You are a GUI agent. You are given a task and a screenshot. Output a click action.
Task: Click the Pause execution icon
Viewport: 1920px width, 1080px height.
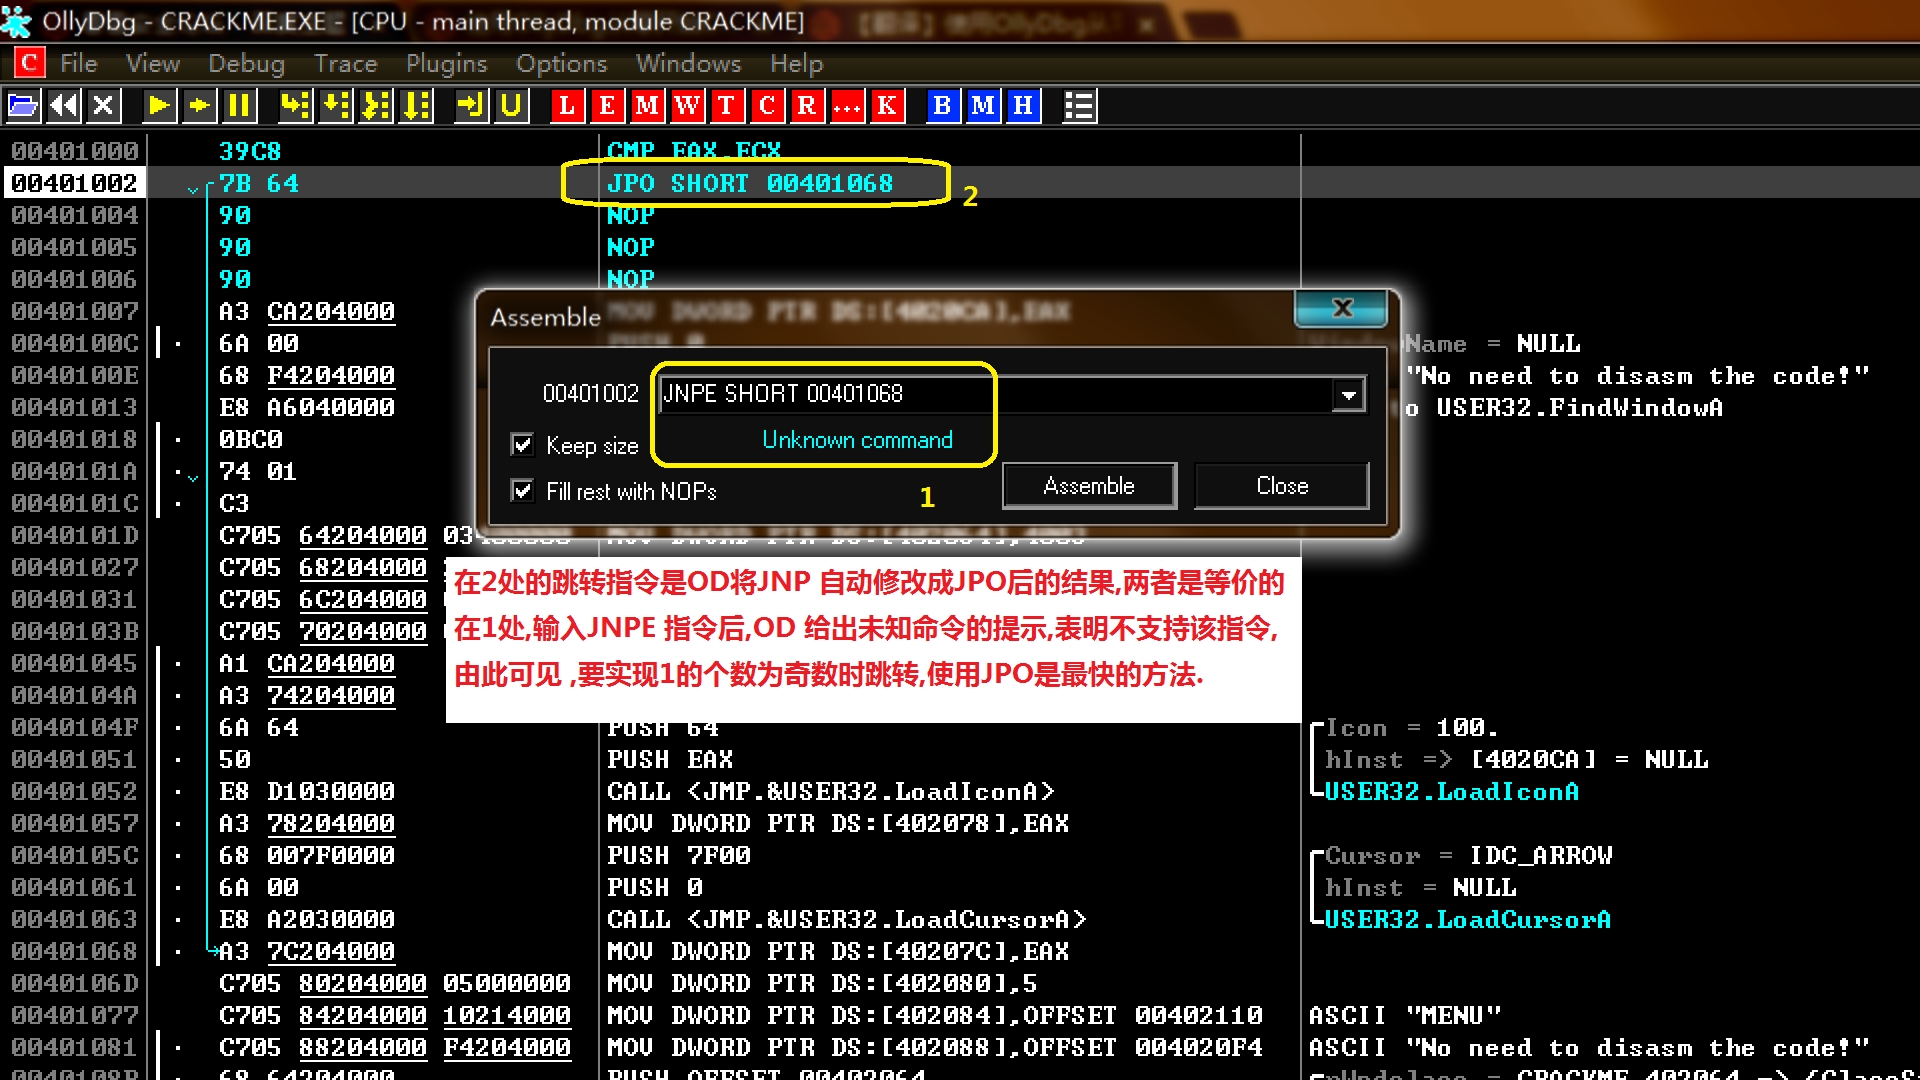[239, 105]
